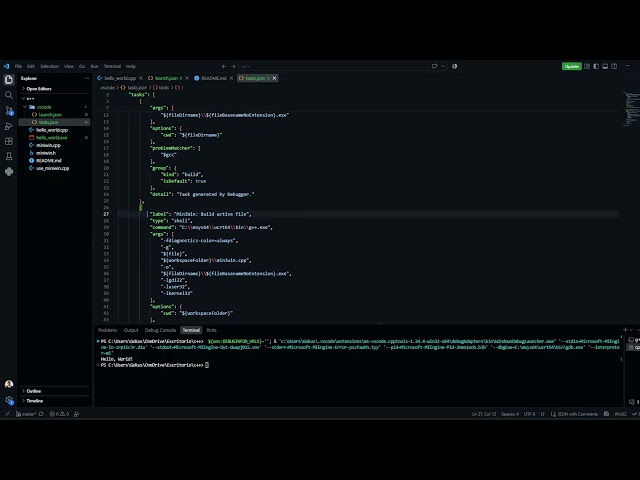
Task: Open the File menu
Action: tap(18, 66)
